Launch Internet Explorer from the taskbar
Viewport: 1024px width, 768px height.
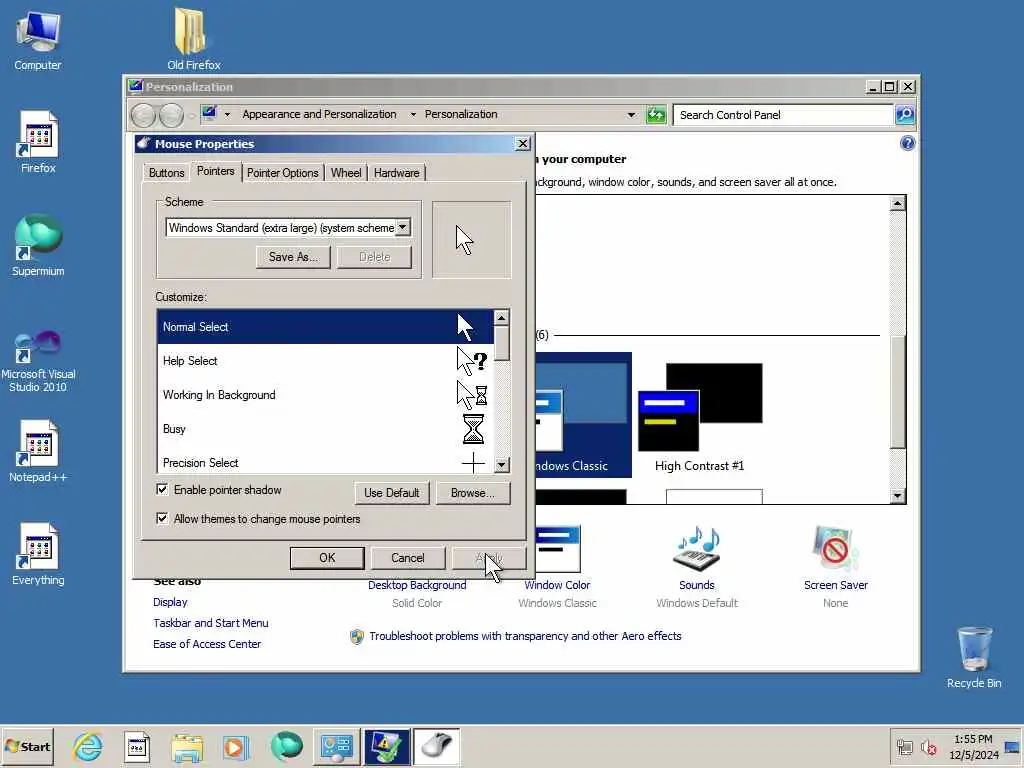[88, 746]
